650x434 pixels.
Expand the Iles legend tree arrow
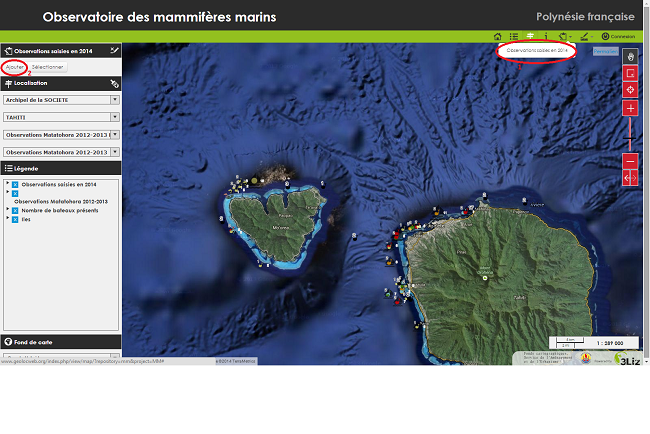(x=8, y=220)
